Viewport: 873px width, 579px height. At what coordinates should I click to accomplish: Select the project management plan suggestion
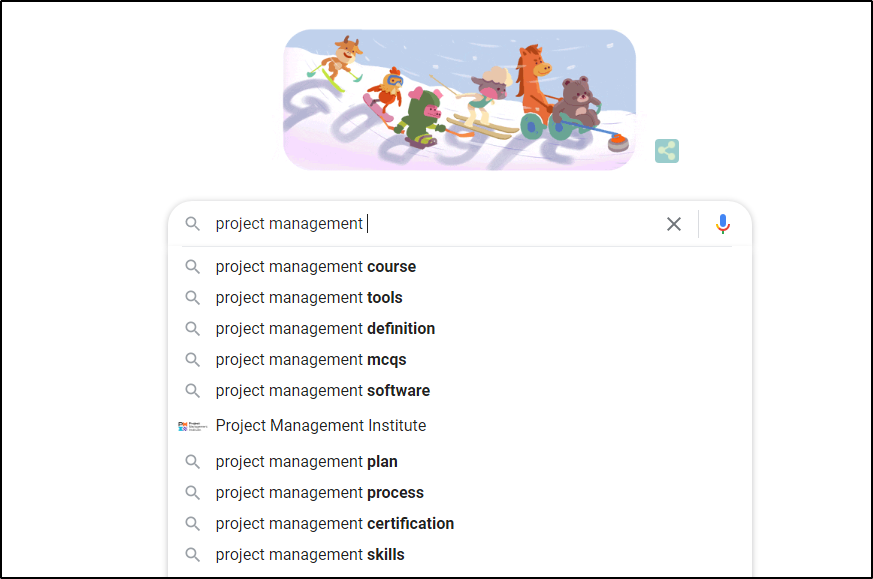click(x=306, y=462)
